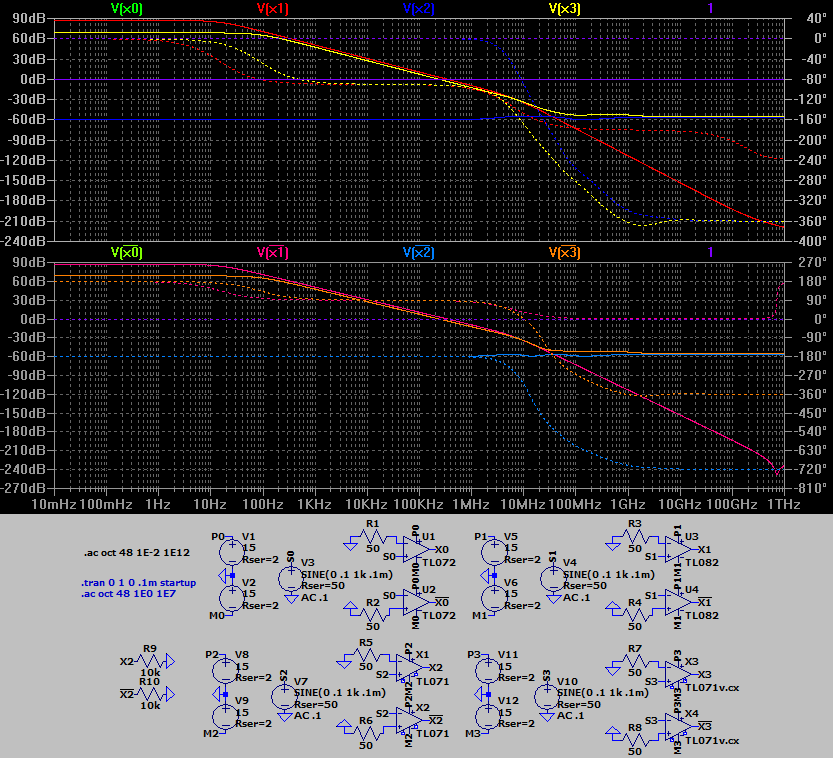Click yellow V(x3) trace label in top pane
833x758 pixels.
coord(565,8)
